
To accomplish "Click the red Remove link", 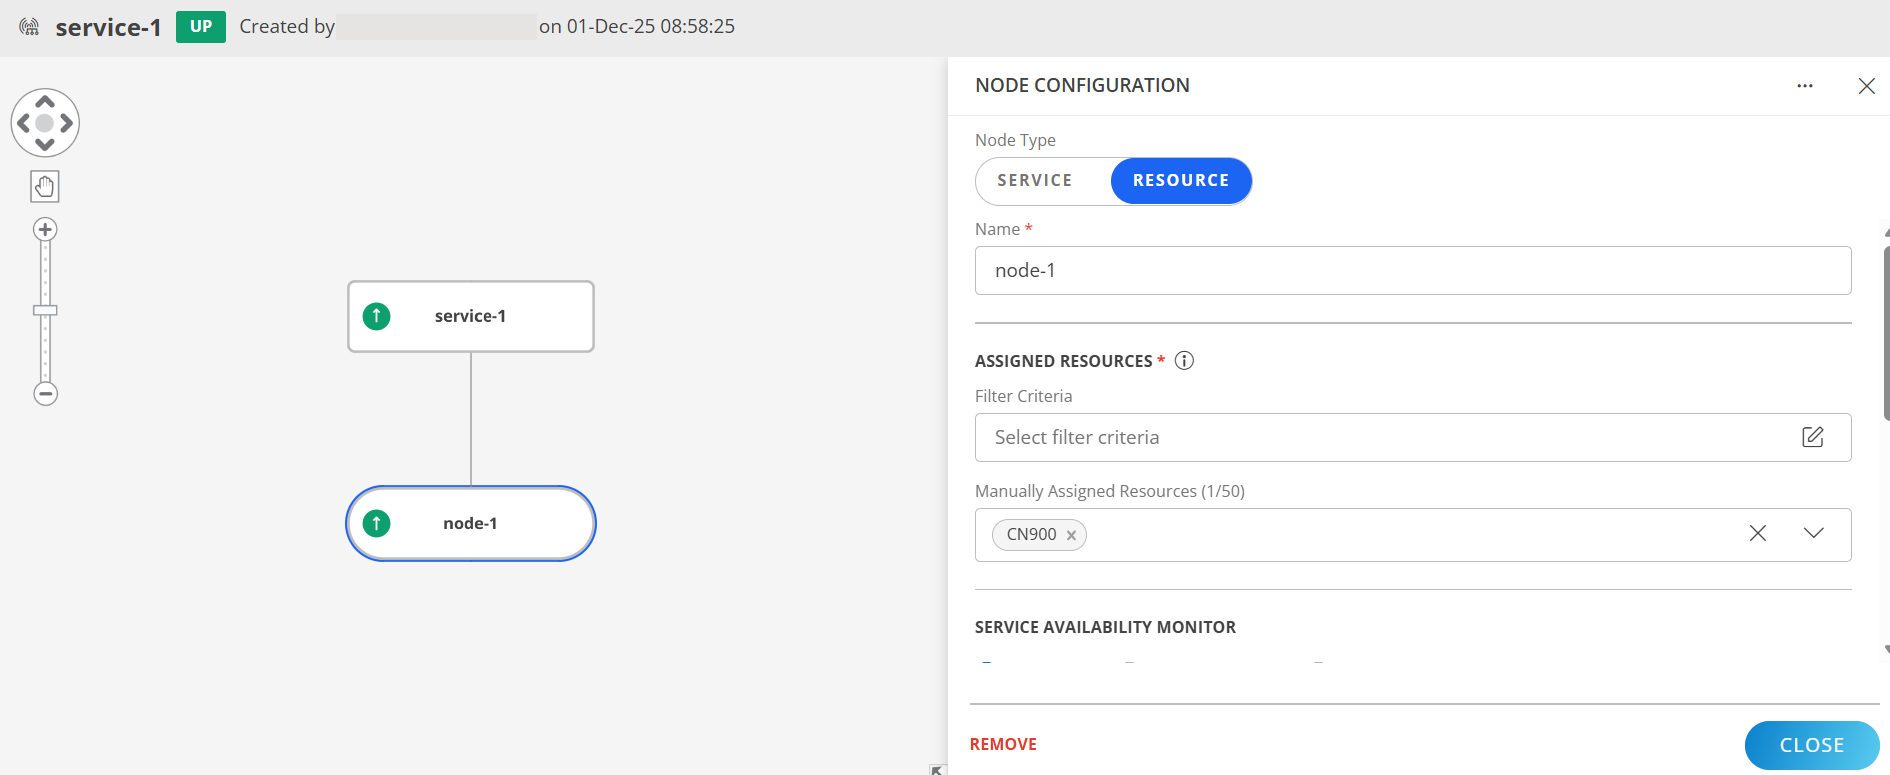I will [x=1003, y=744].
